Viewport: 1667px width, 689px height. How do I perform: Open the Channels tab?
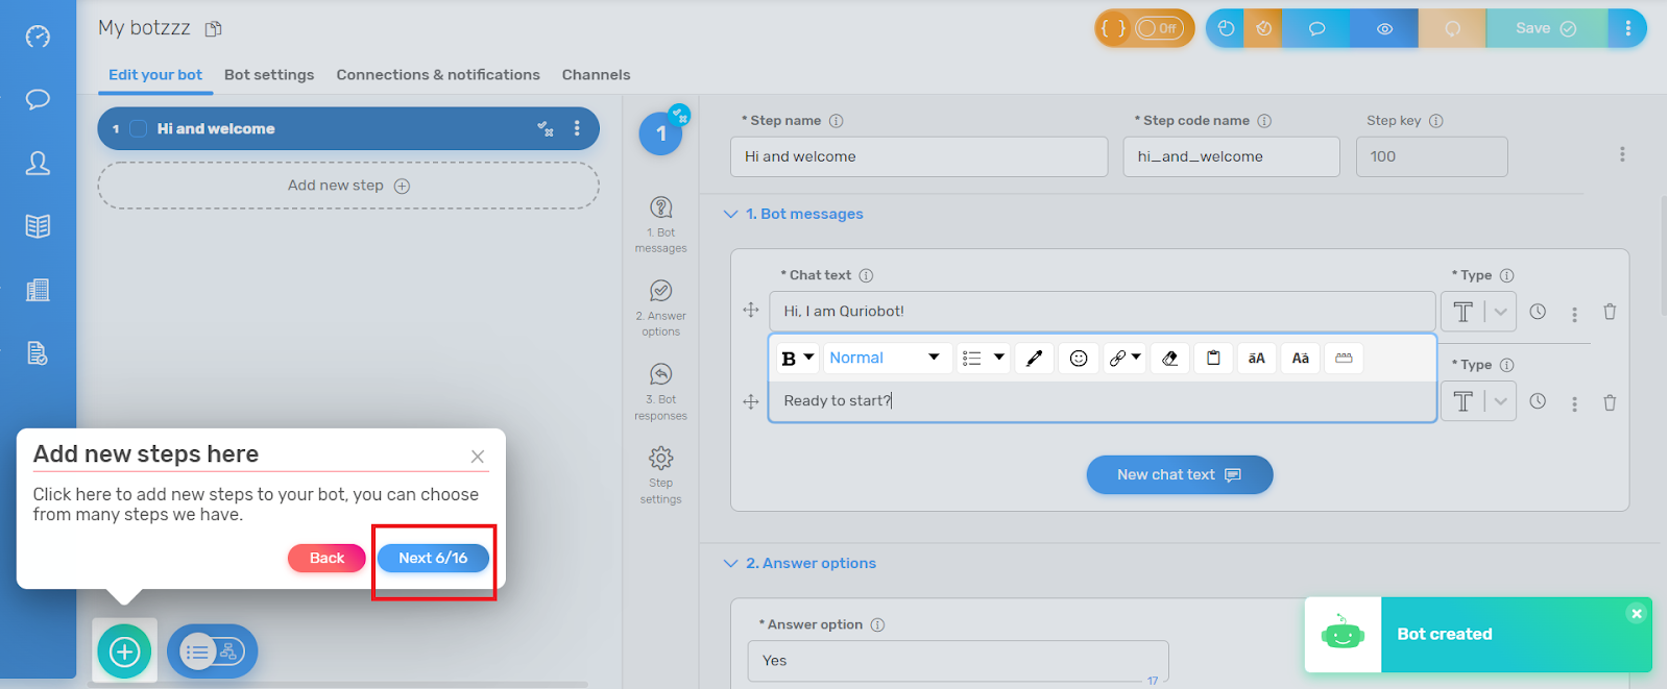pyautogui.click(x=595, y=75)
